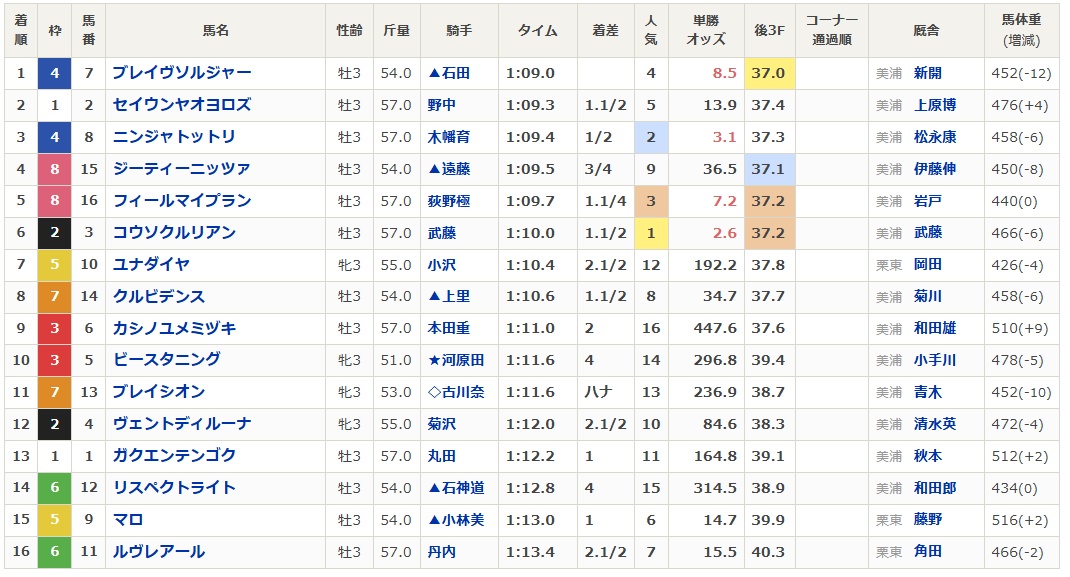Click green frame 6 cell for ルヴレアール
1070x577 pixels.
[x=55, y=552]
